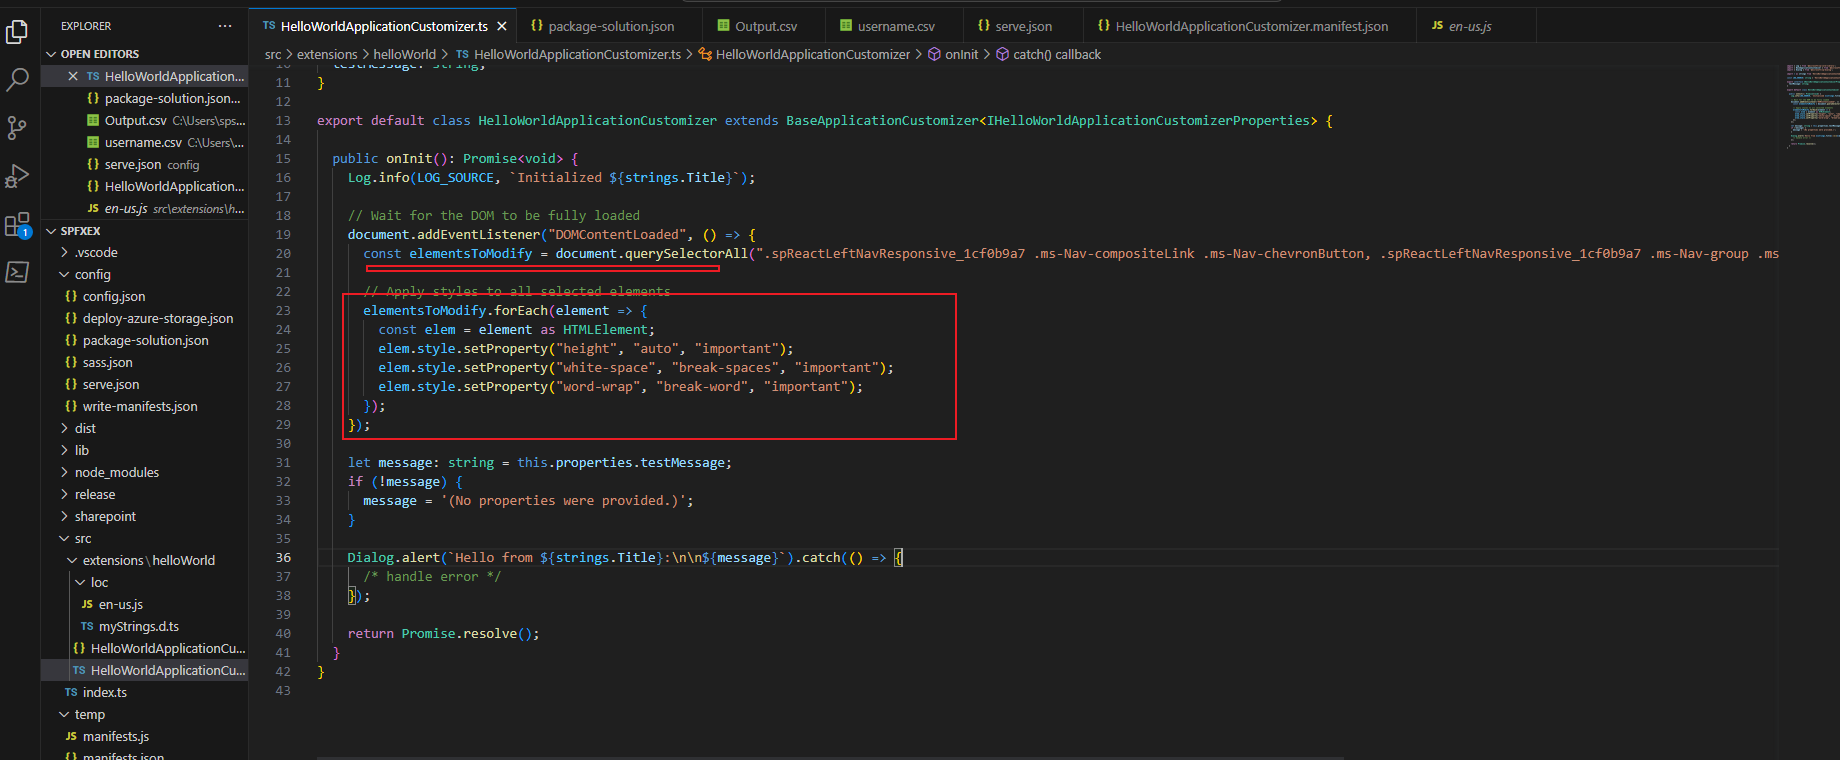Place cursor on return Promise.resolve() line
1840x760 pixels.
click(x=443, y=634)
